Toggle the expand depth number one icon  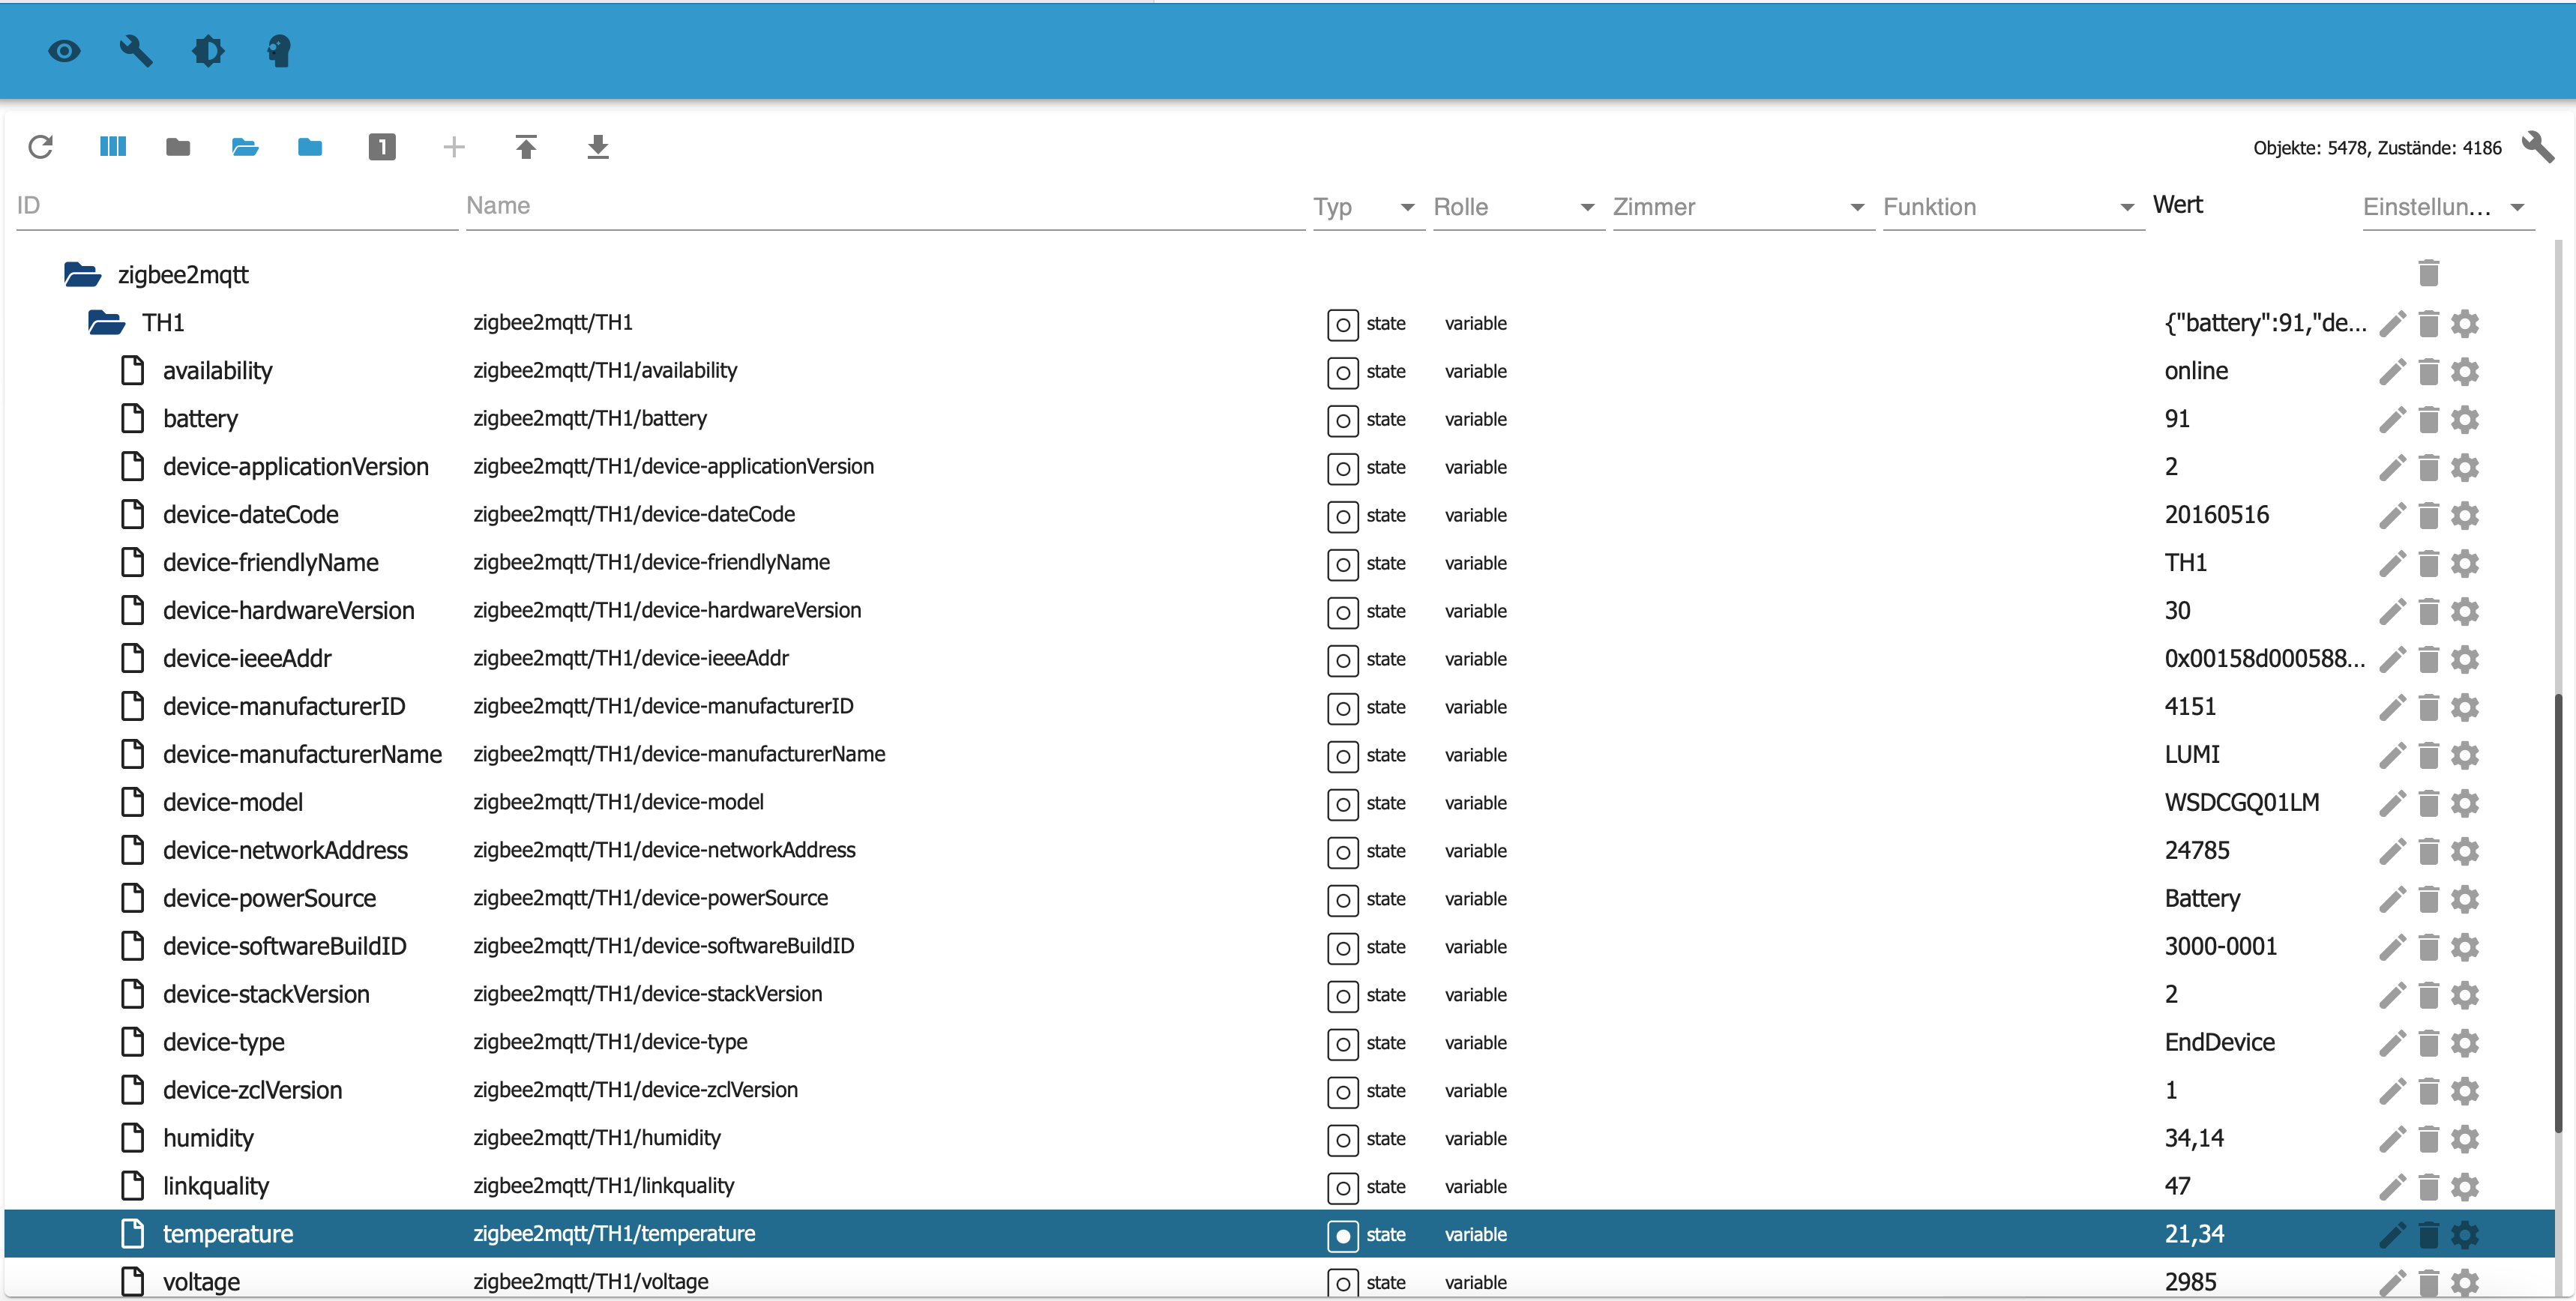382,148
